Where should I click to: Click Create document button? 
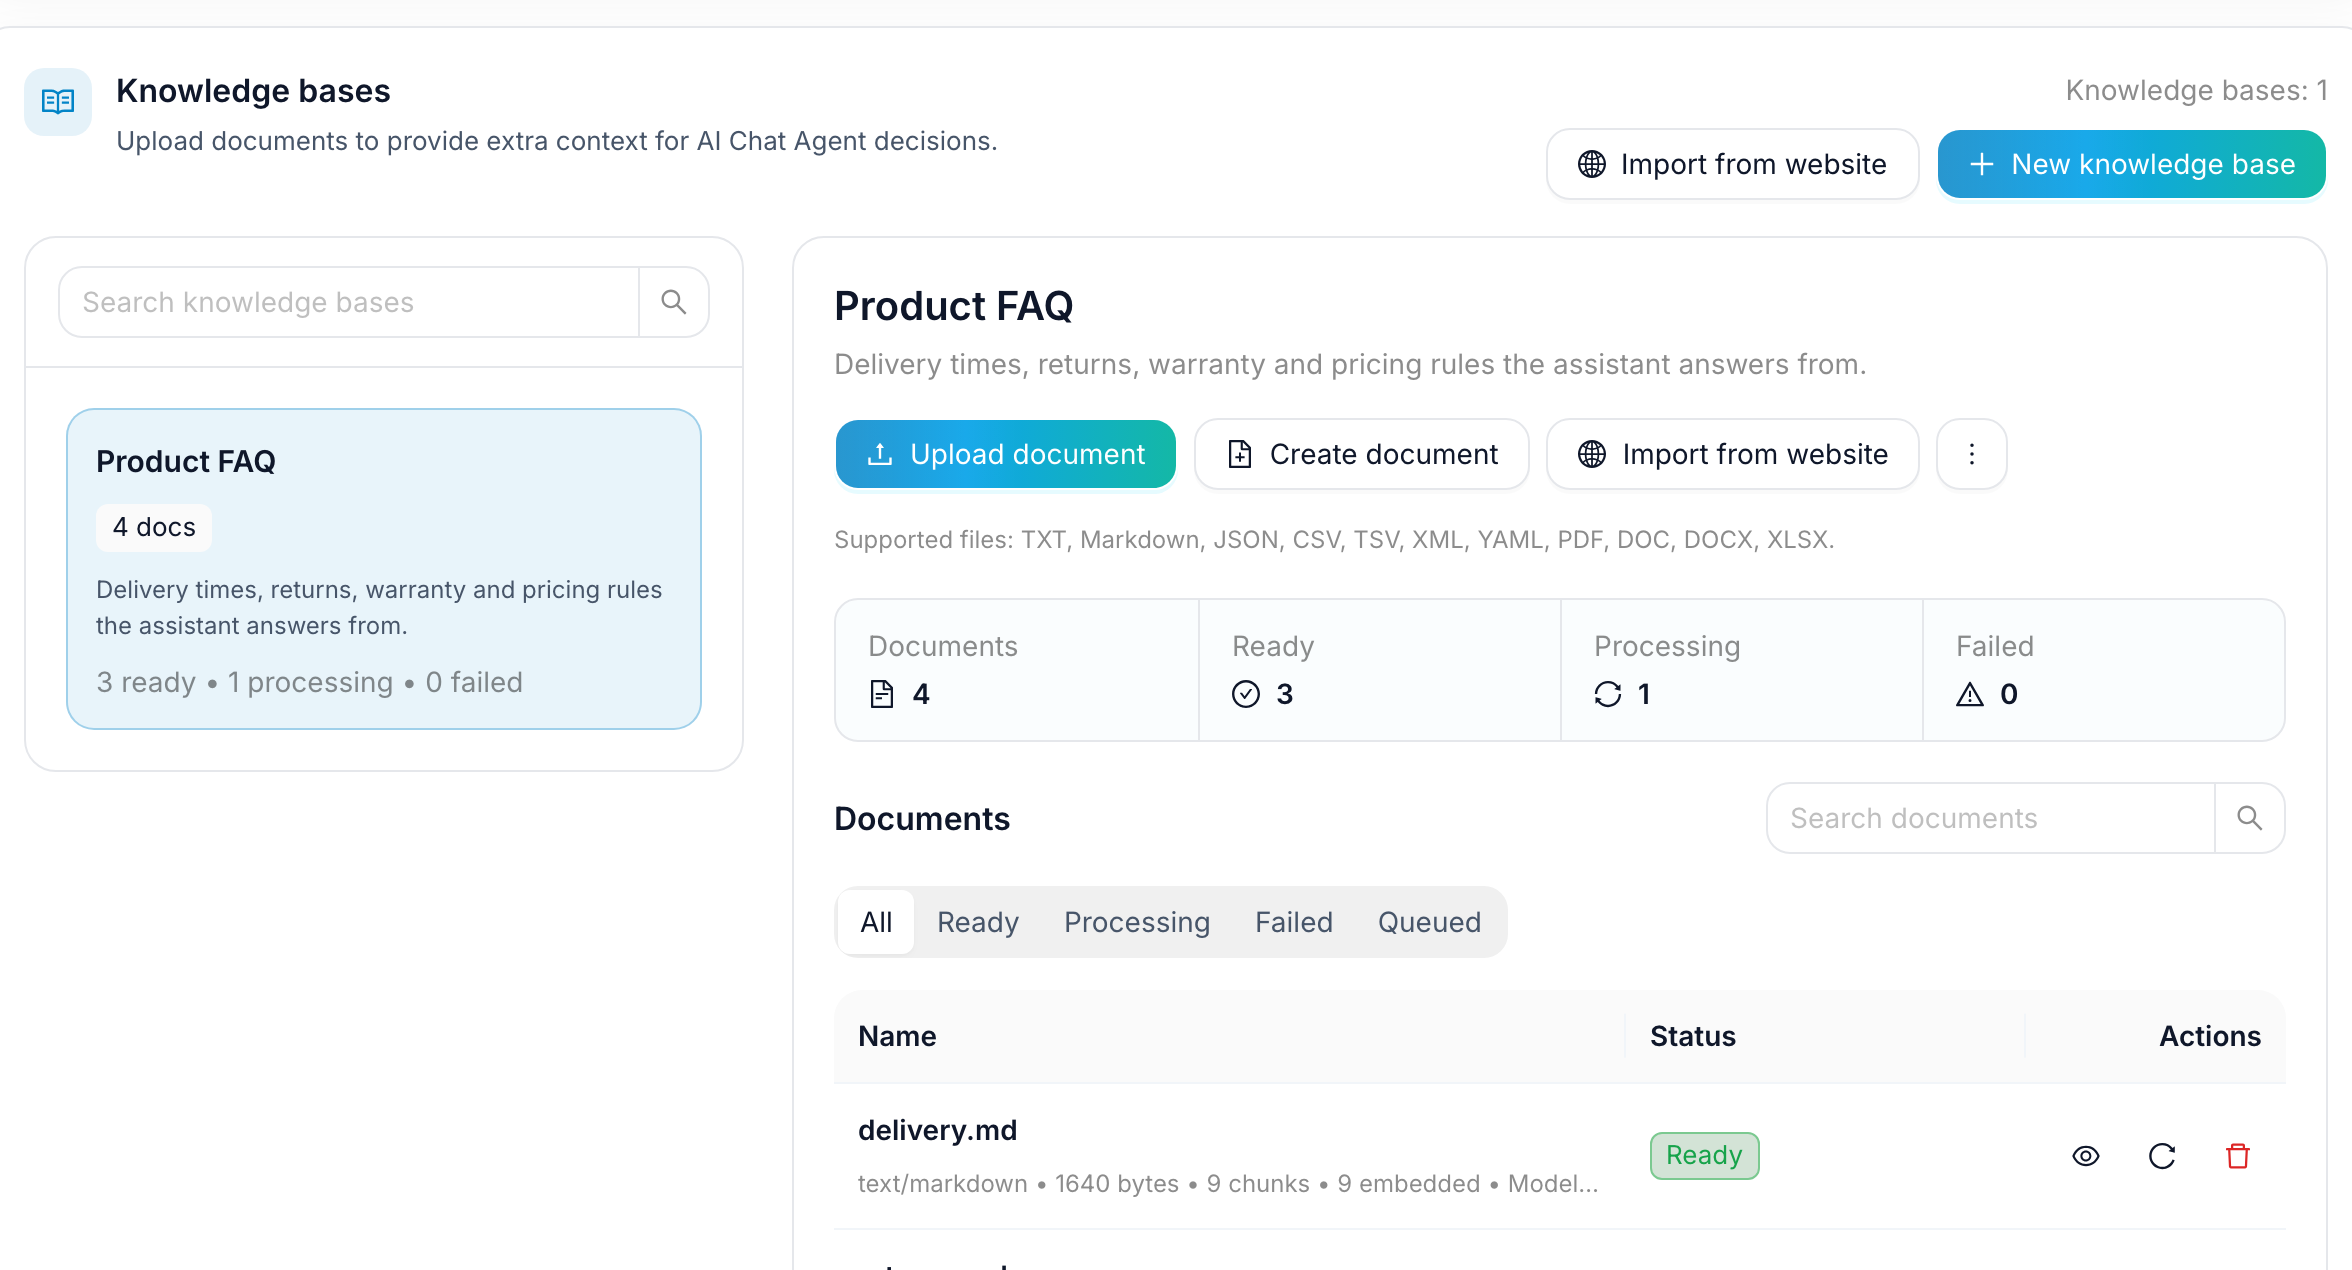1362,454
